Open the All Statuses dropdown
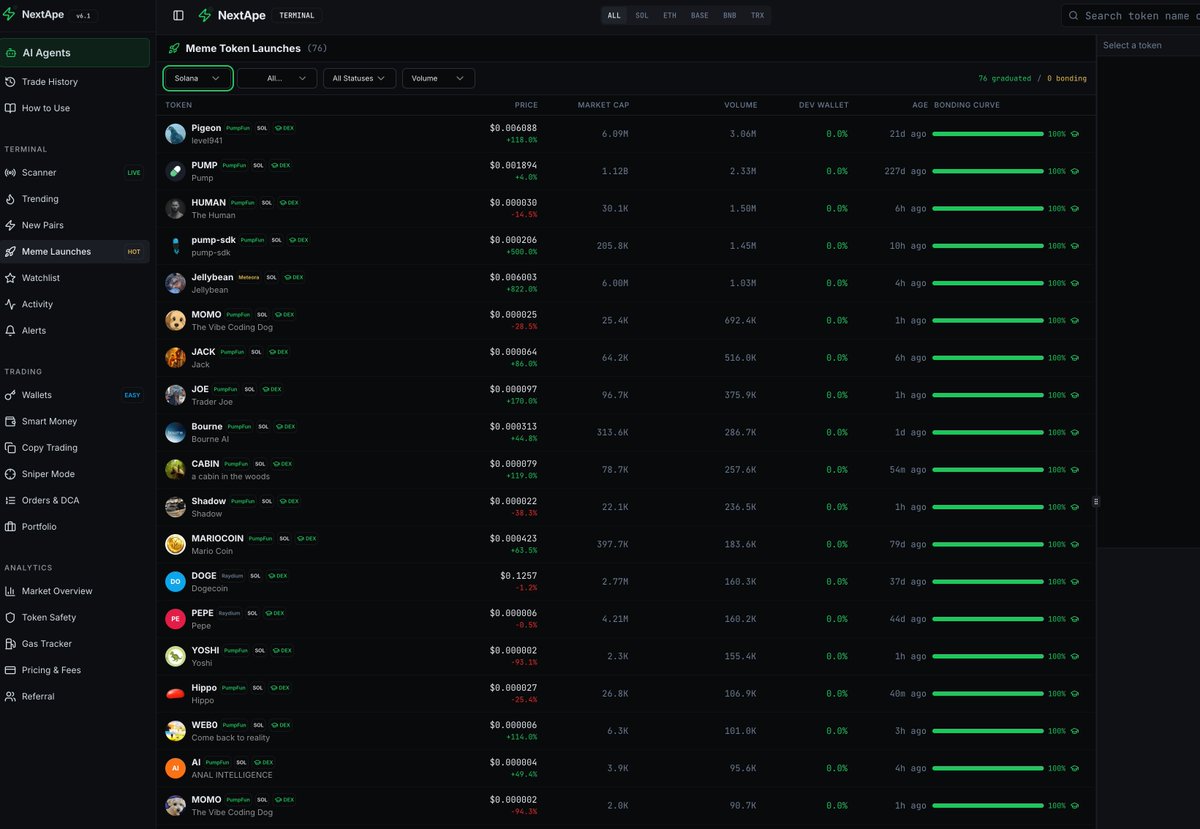1200x829 pixels. (x=359, y=78)
